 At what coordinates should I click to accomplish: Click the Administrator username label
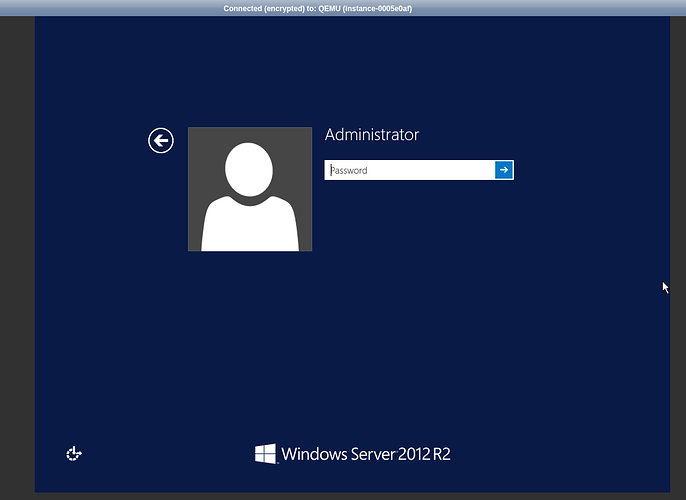[x=372, y=135]
